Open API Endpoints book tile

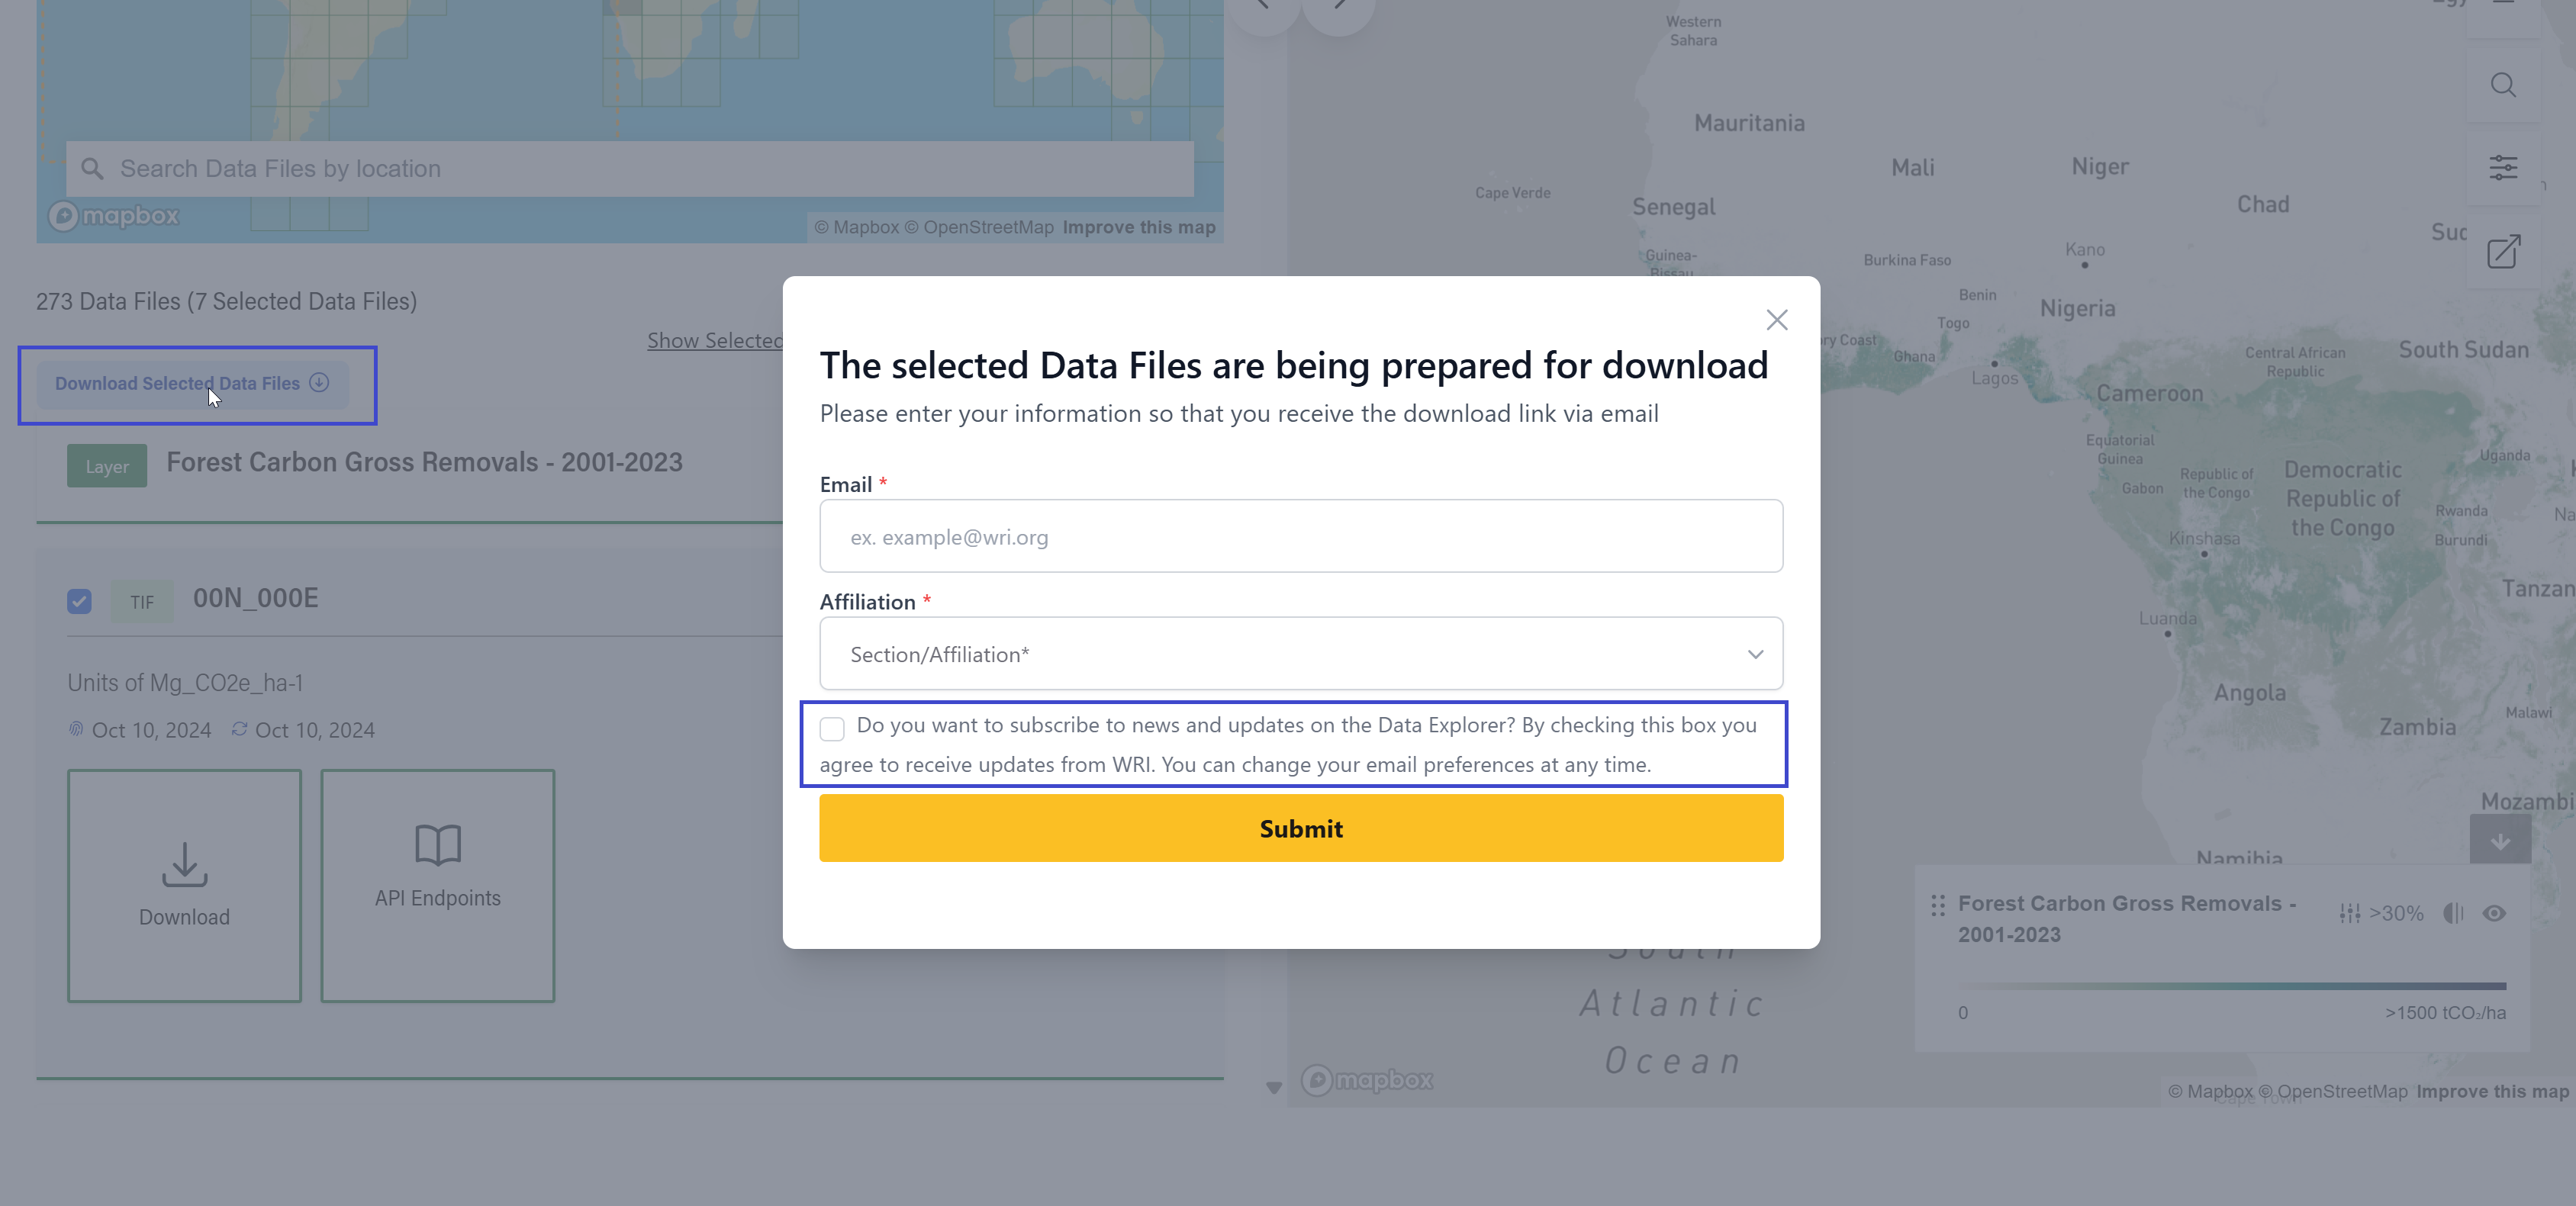point(437,885)
